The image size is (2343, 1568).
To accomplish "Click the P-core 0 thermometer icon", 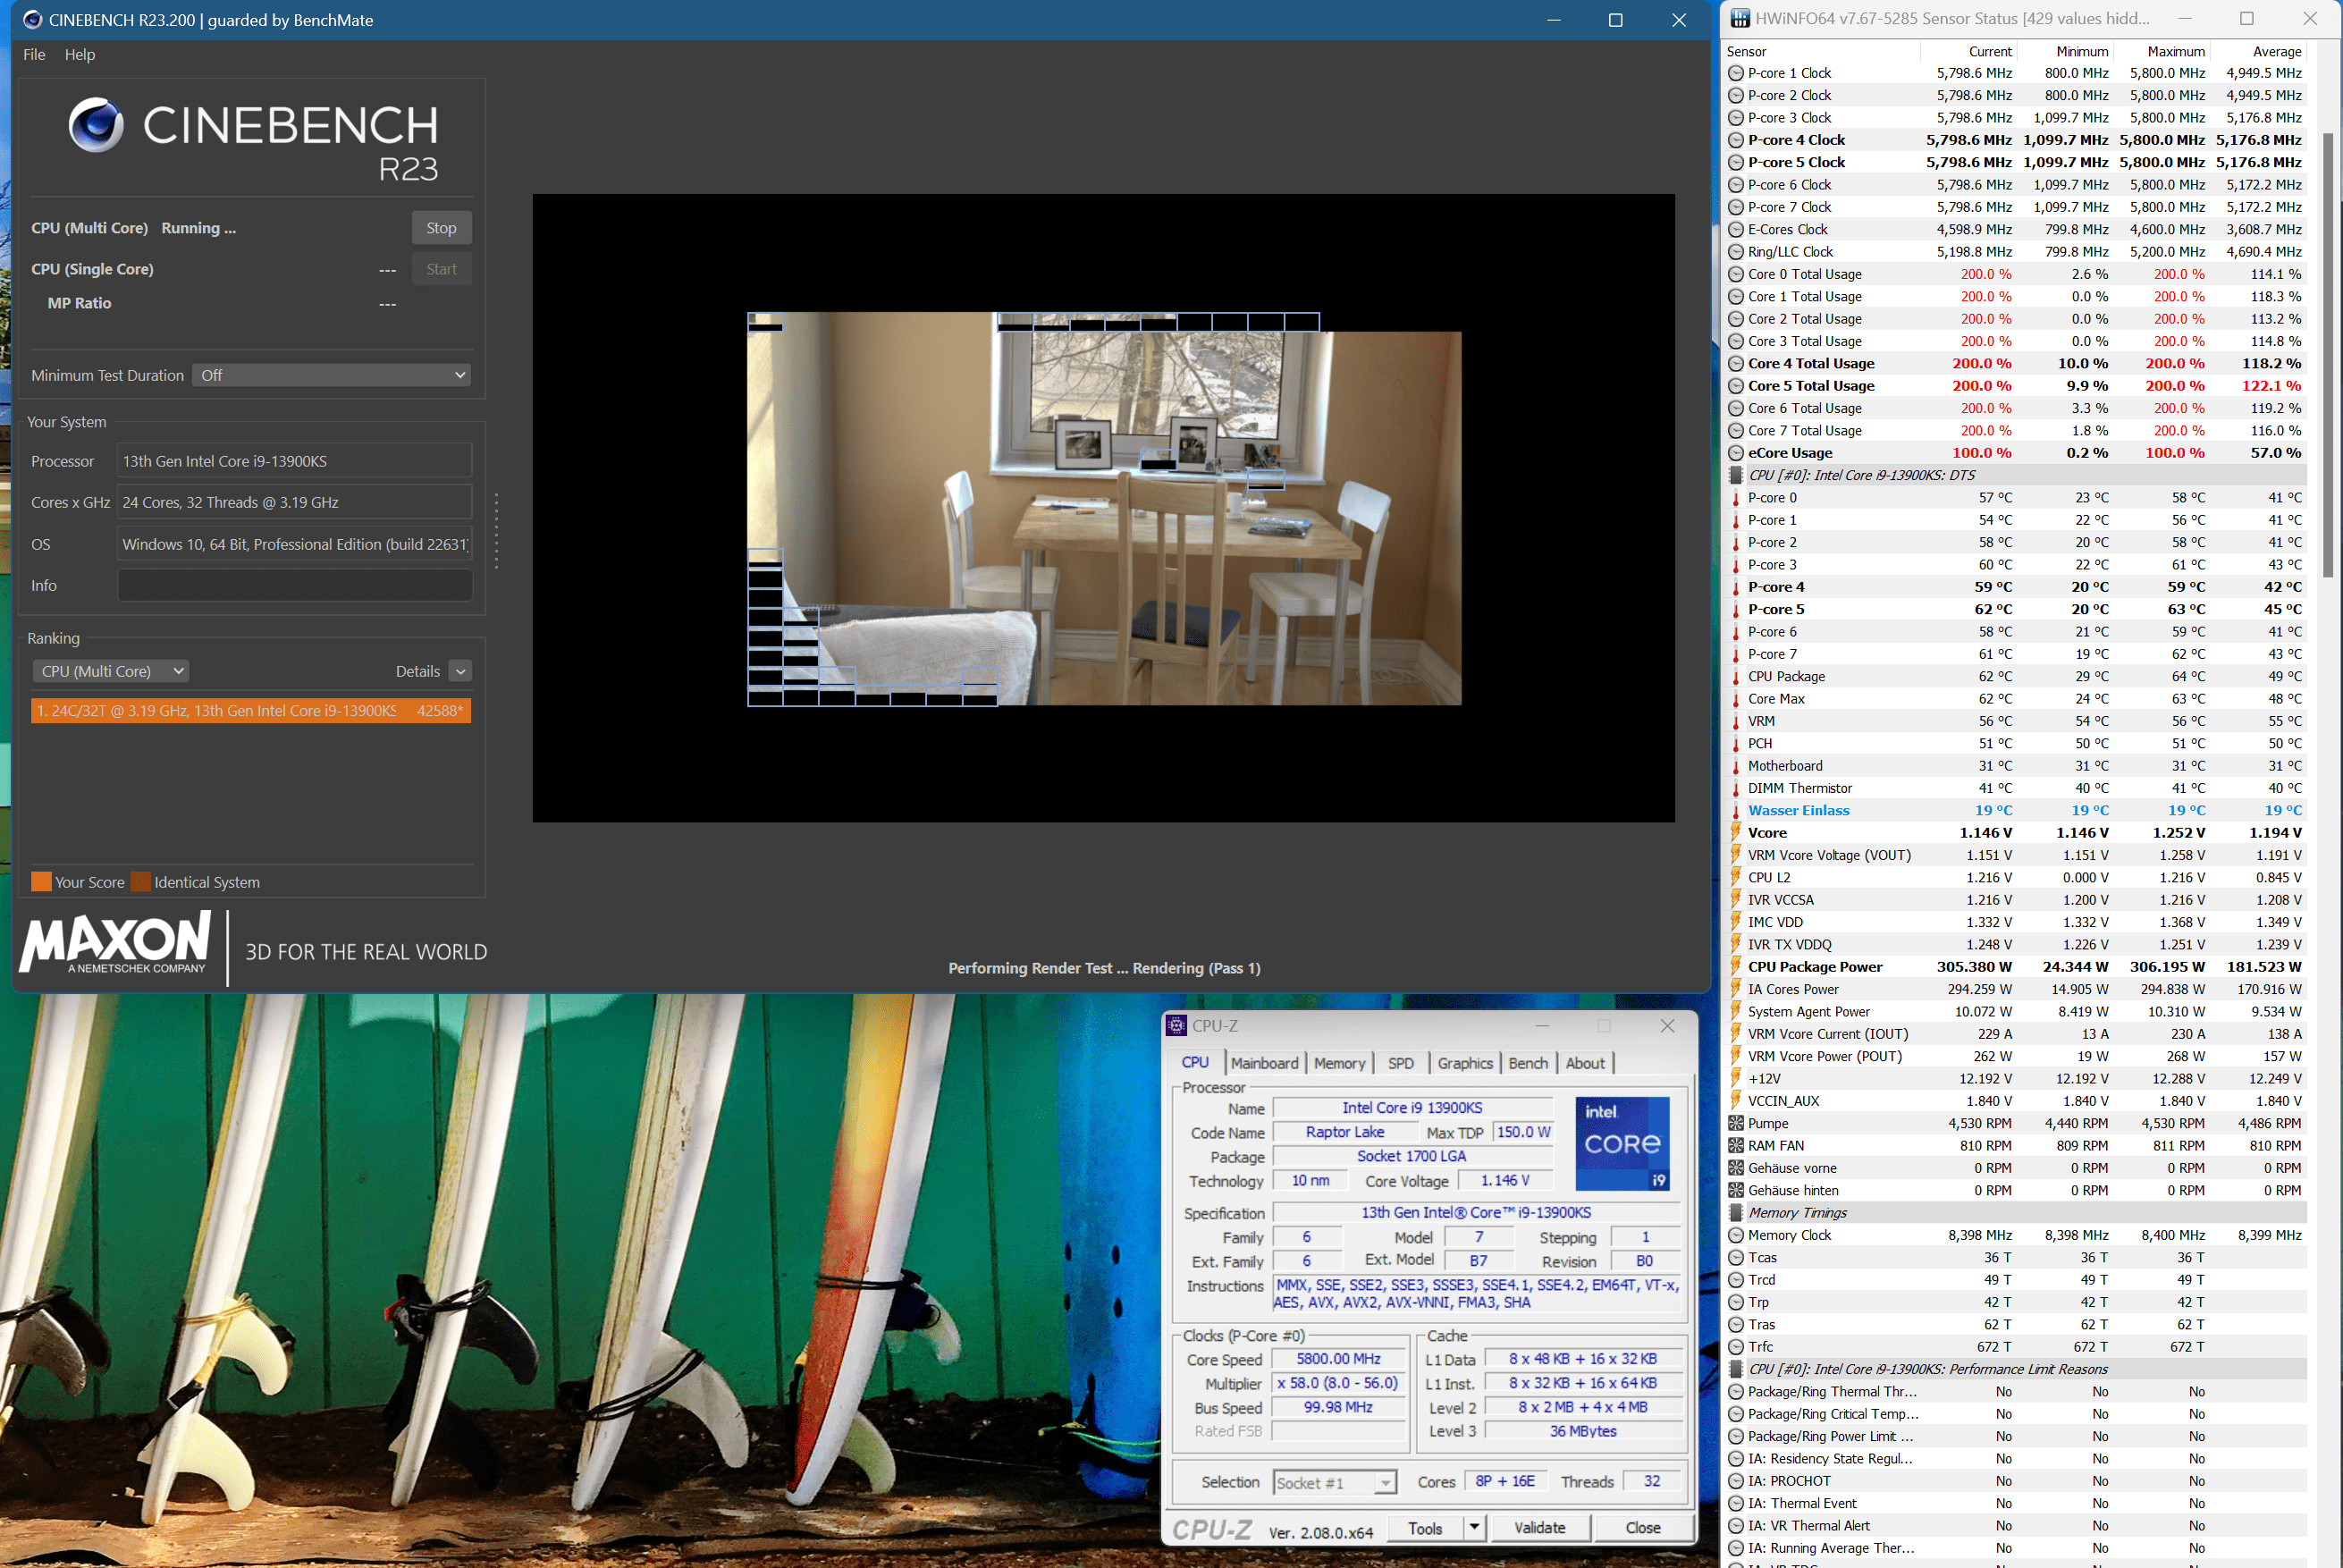I will click(x=1736, y=498).
